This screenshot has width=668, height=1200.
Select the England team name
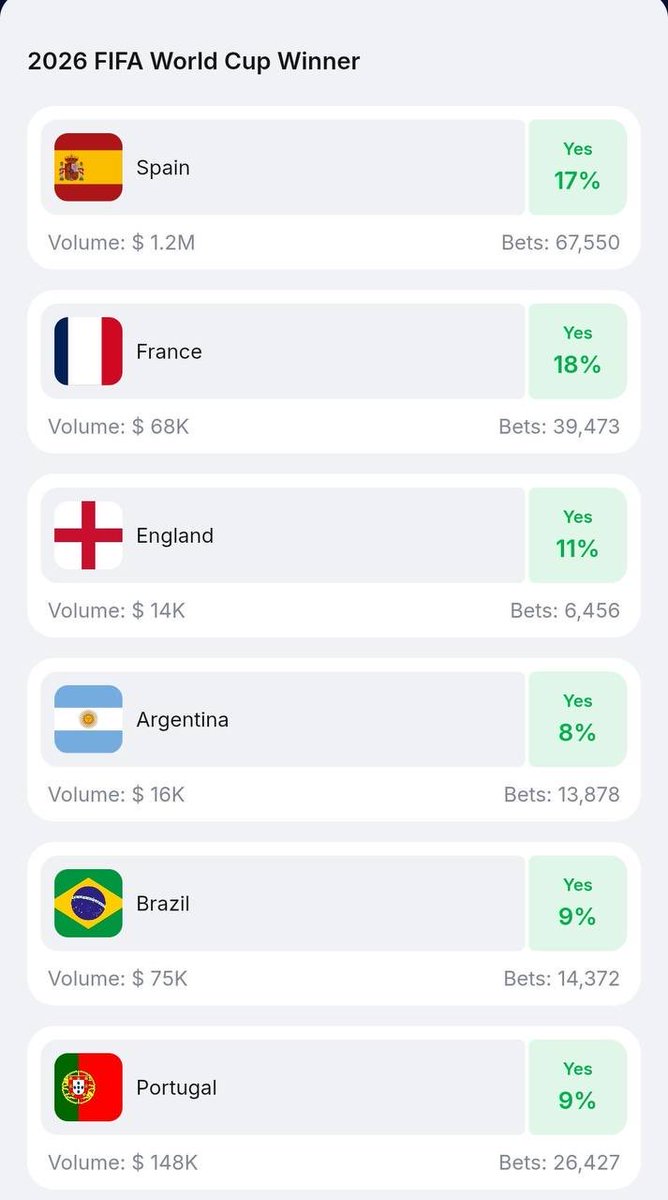tap(175, 536)
